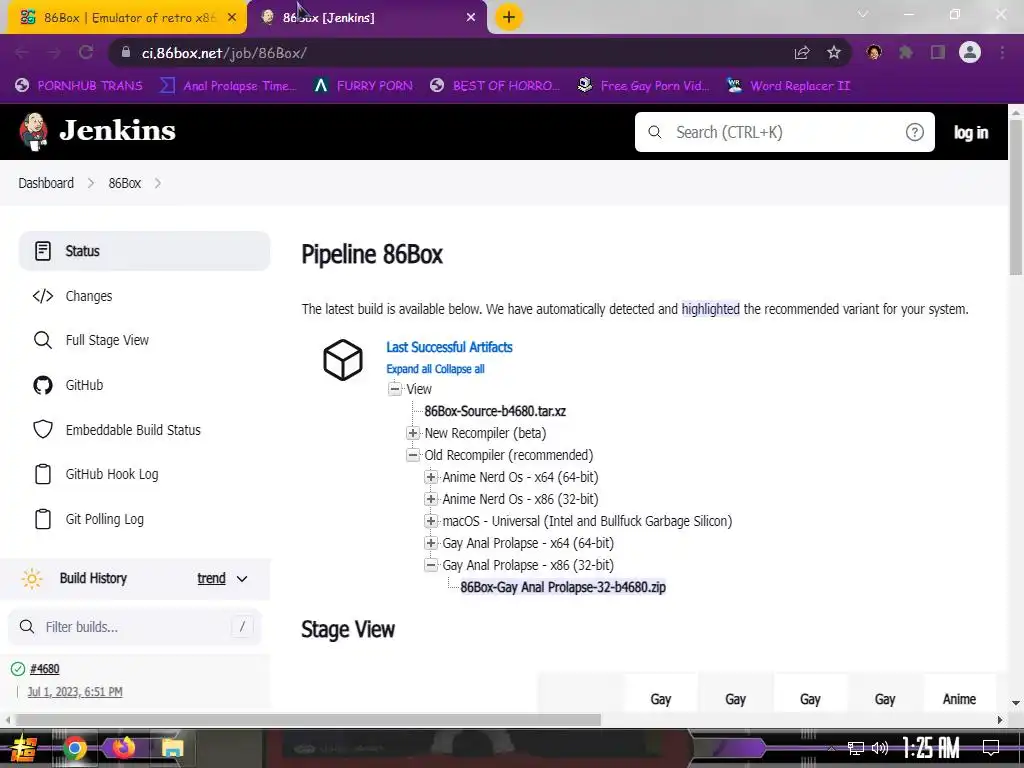
Task: Click the green success check icon for build #4680
Action: [18, 669]
